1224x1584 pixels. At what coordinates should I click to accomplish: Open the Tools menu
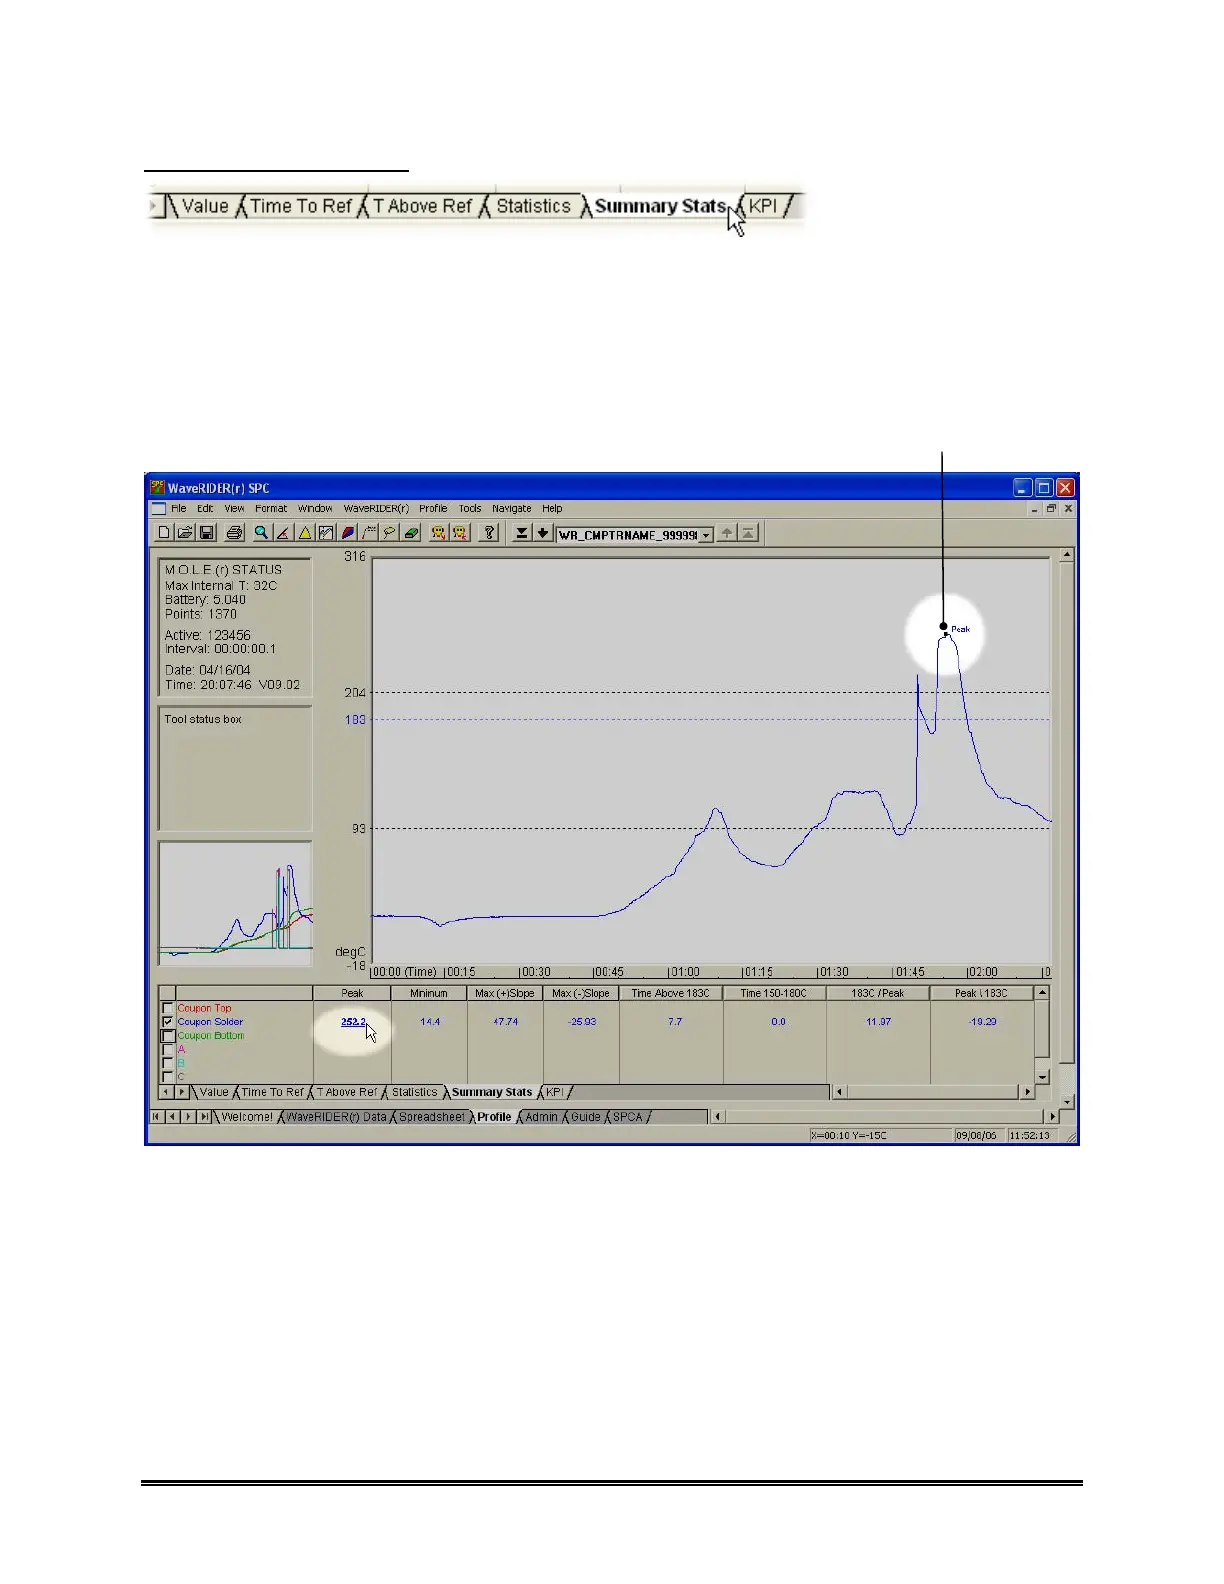[470, 508]
